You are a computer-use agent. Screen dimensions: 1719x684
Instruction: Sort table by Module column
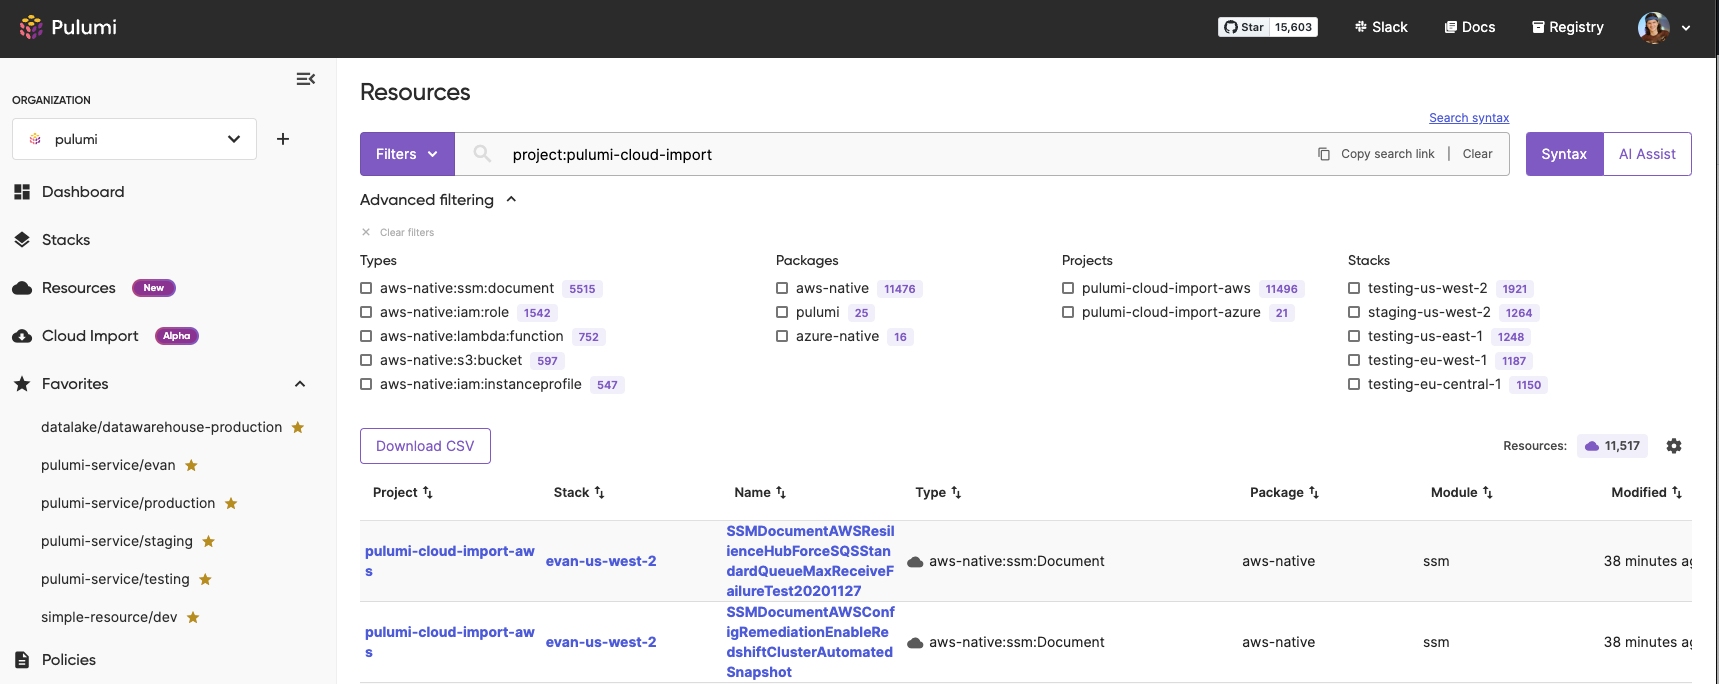pyautogui.click(x=1462, y=492)
